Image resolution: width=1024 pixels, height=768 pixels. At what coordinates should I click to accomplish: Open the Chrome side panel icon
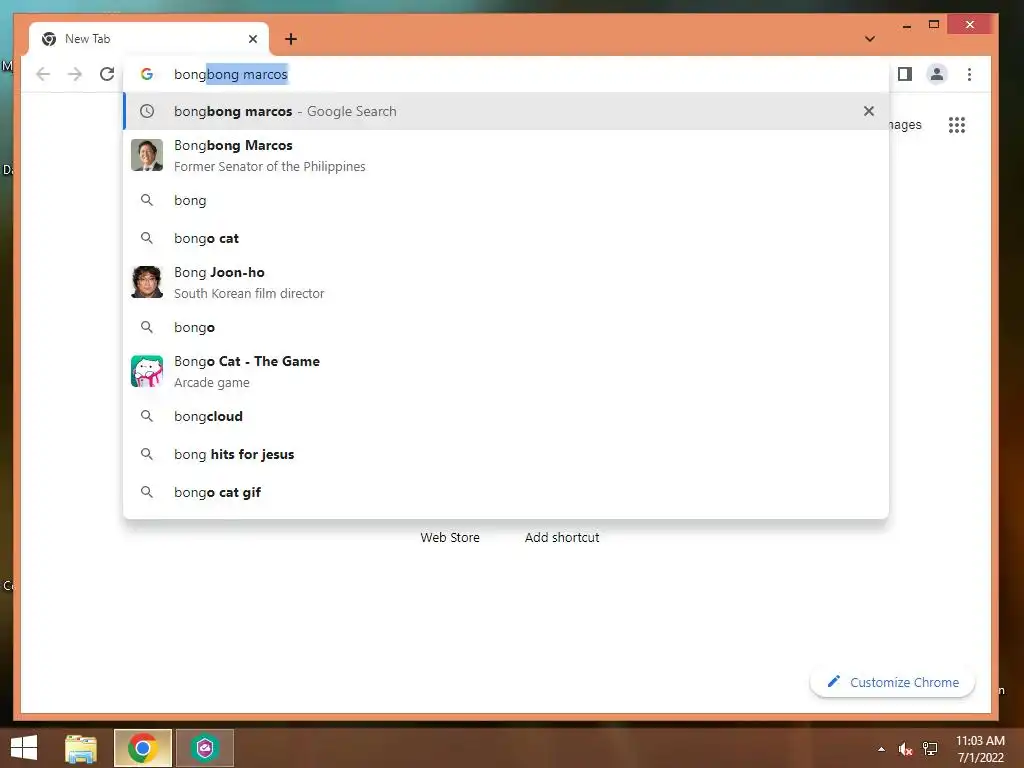(x=904, y=74)
